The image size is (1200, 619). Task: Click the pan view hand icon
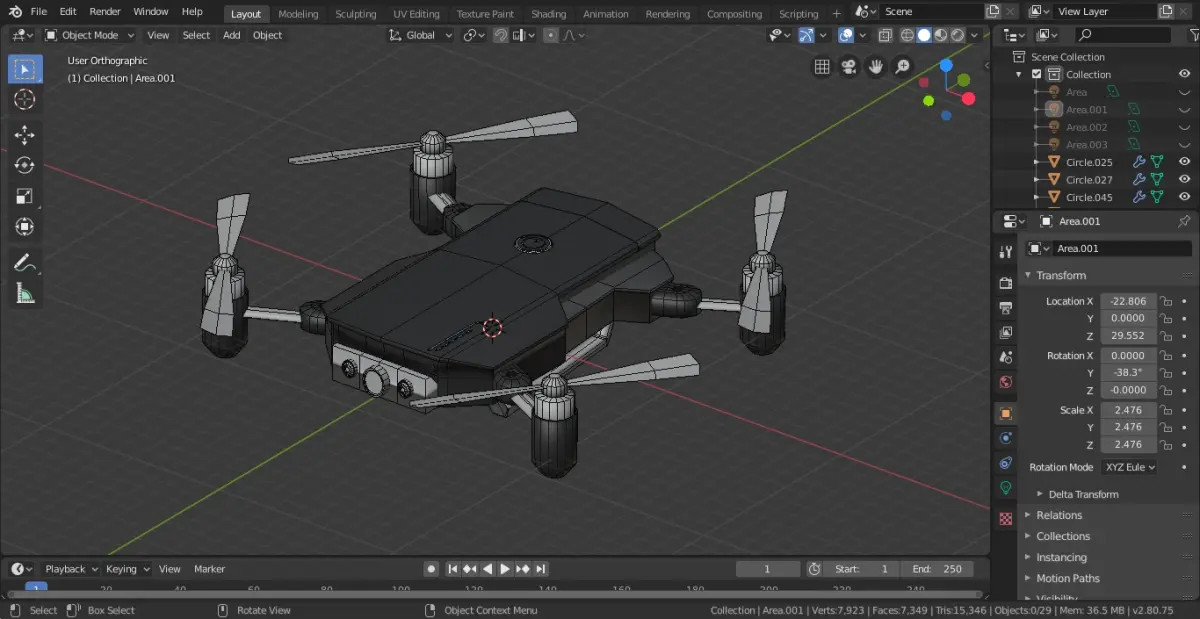[876, 67]
